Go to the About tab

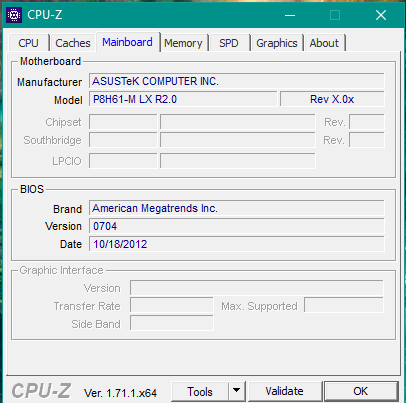[324, 43]
